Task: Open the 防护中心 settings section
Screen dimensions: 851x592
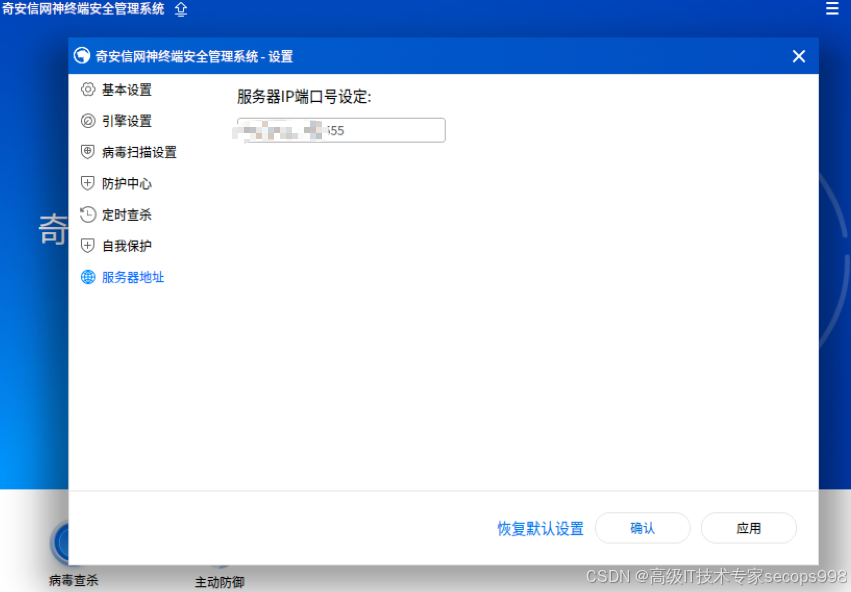Action: [126, 184]
